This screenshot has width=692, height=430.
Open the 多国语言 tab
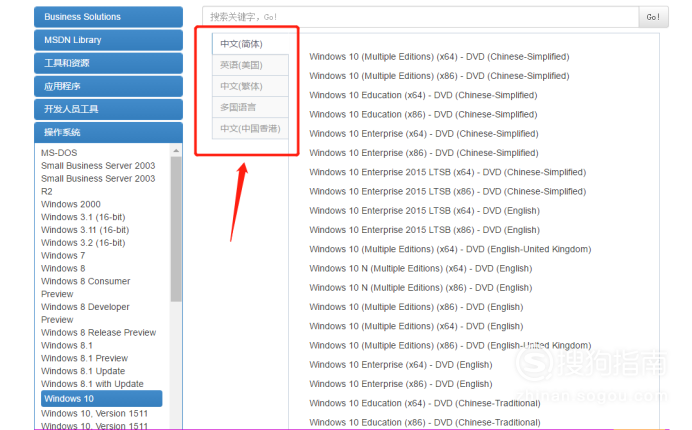point(250,107)
